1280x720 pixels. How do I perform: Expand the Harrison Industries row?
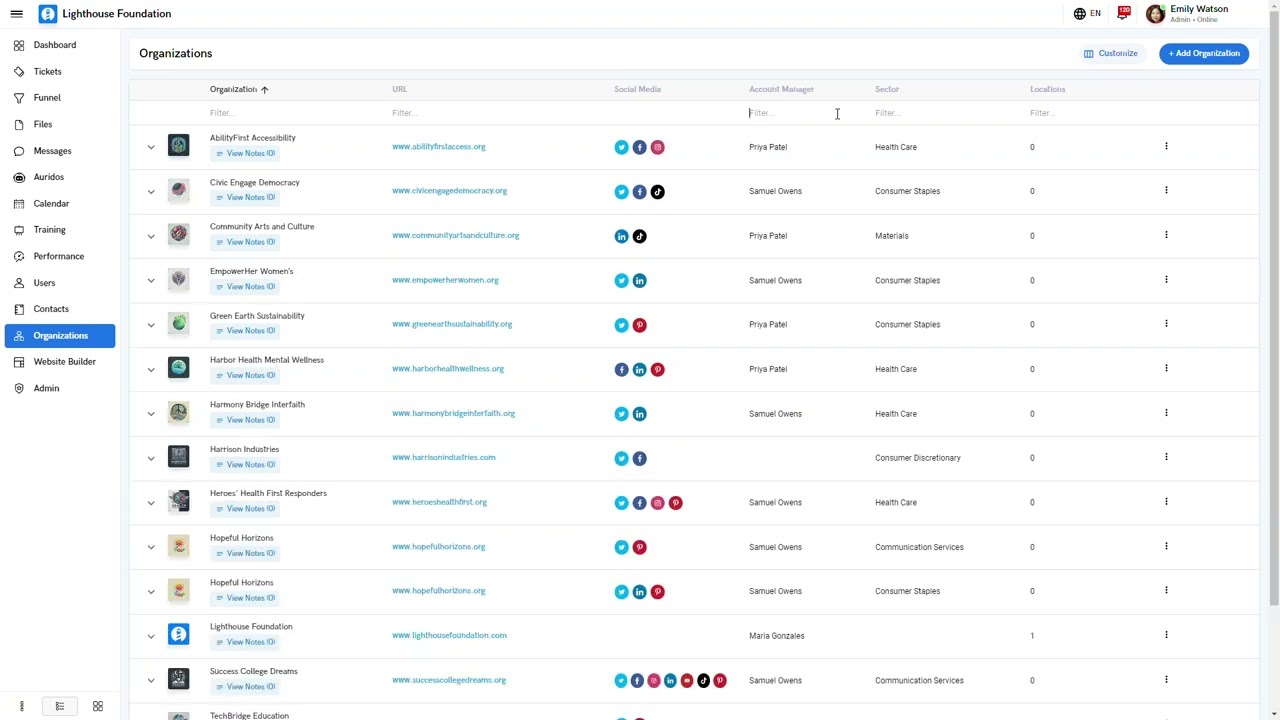point(151,458)
